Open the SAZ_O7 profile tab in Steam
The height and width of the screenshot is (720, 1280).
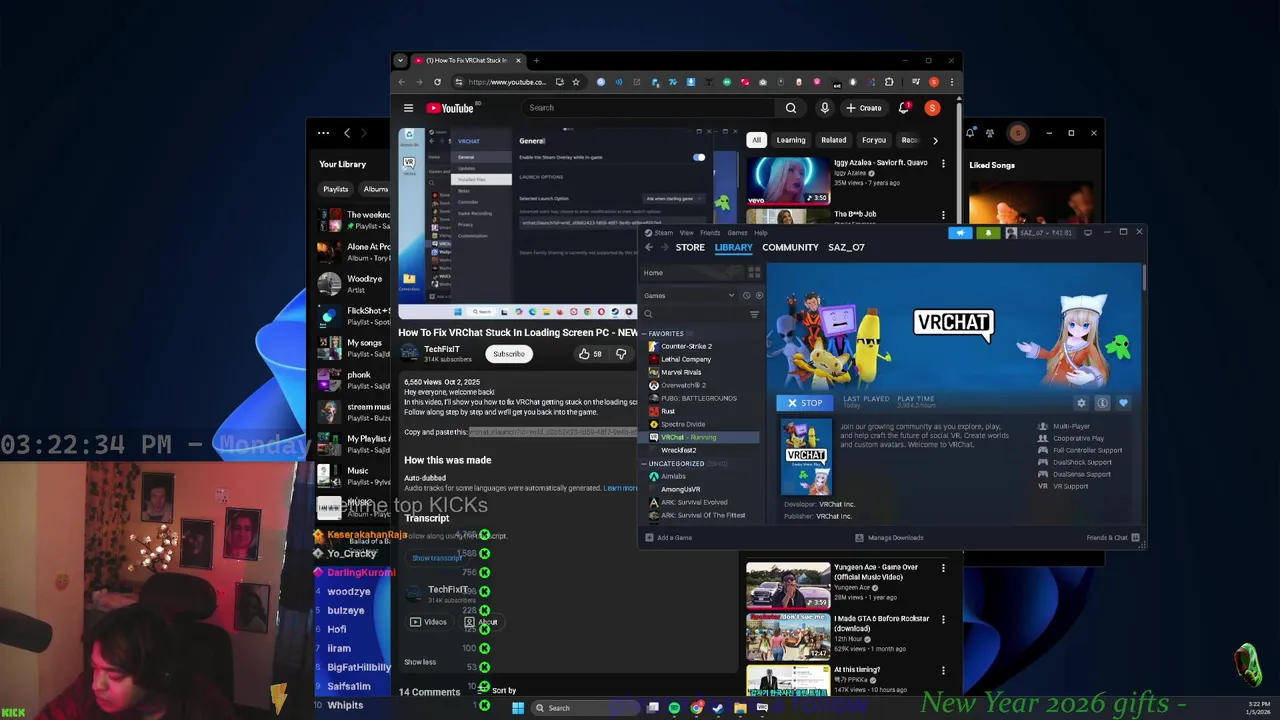point(846,247)
